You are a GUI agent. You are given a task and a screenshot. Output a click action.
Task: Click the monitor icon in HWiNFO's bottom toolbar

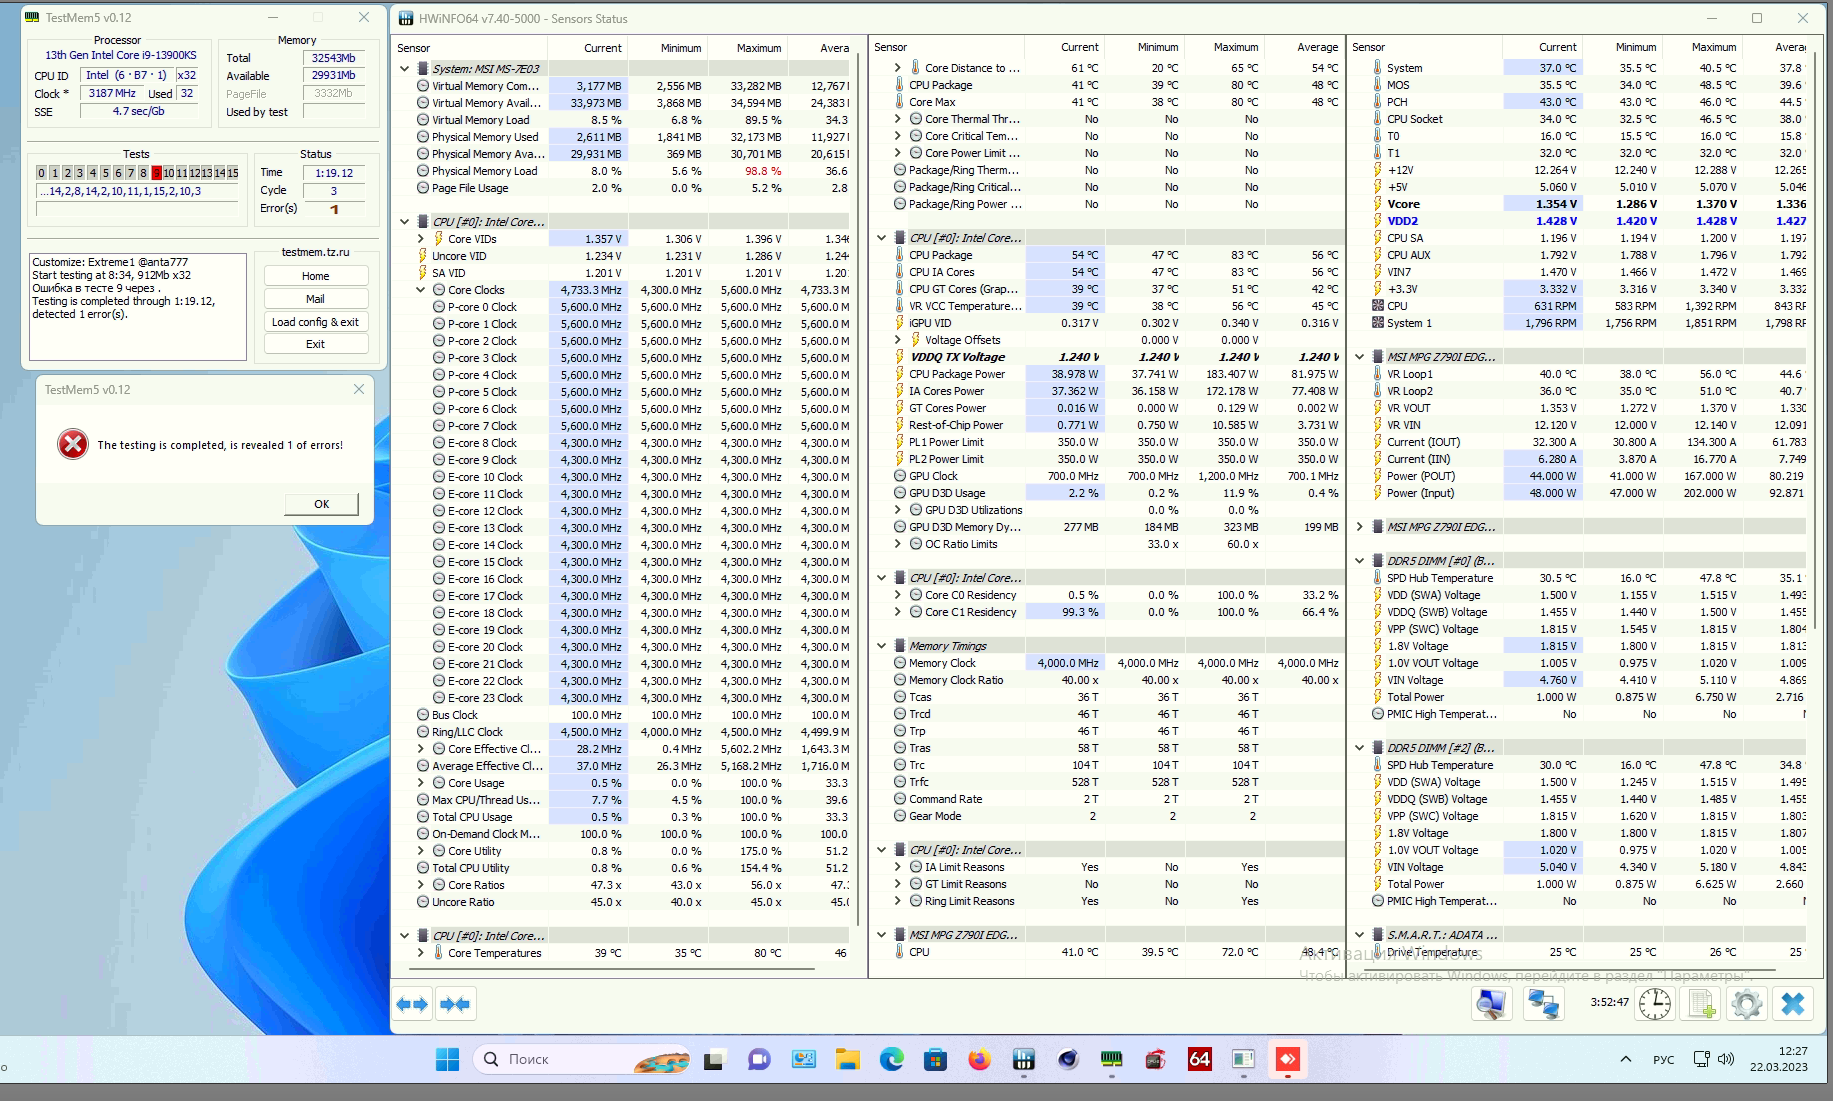tap(1491, 1003)
